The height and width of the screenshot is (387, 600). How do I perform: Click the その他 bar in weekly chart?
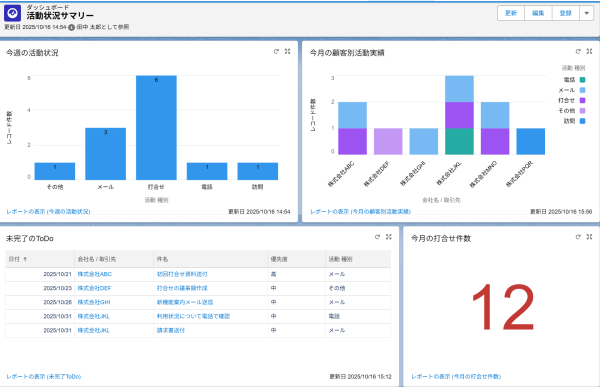(x=55, y=171)
